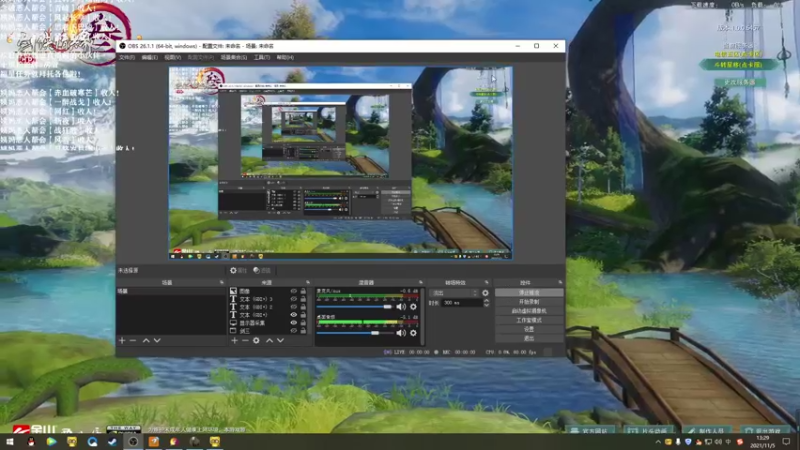
Task: Toggle visibility of 文本 (GDI+) 2 source
Action: click(293, 307)
